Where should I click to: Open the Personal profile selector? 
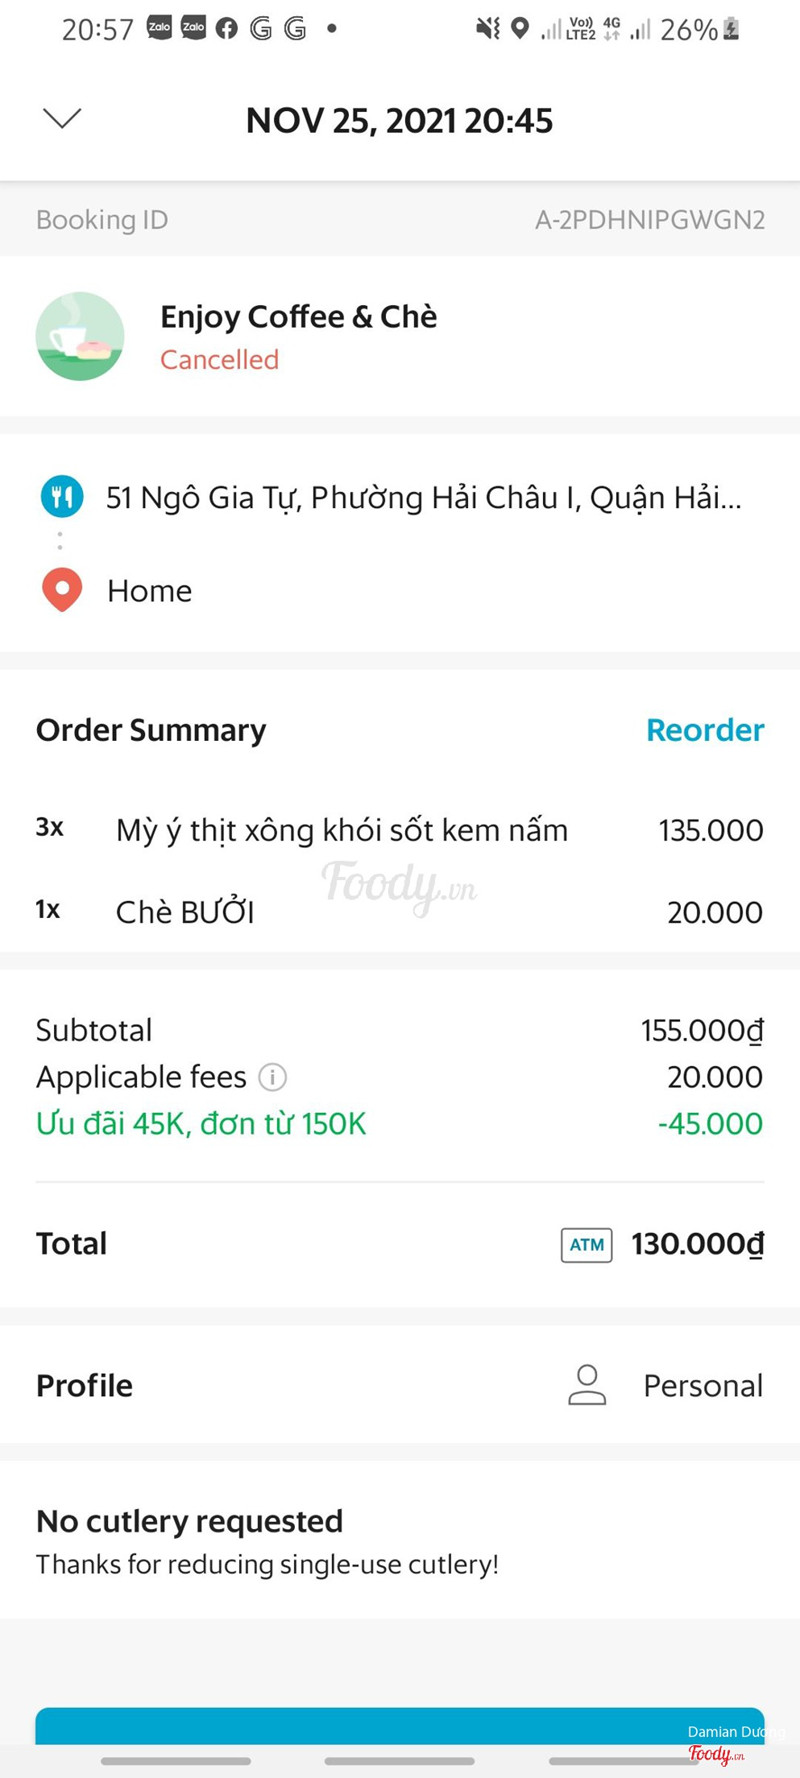702,1385
